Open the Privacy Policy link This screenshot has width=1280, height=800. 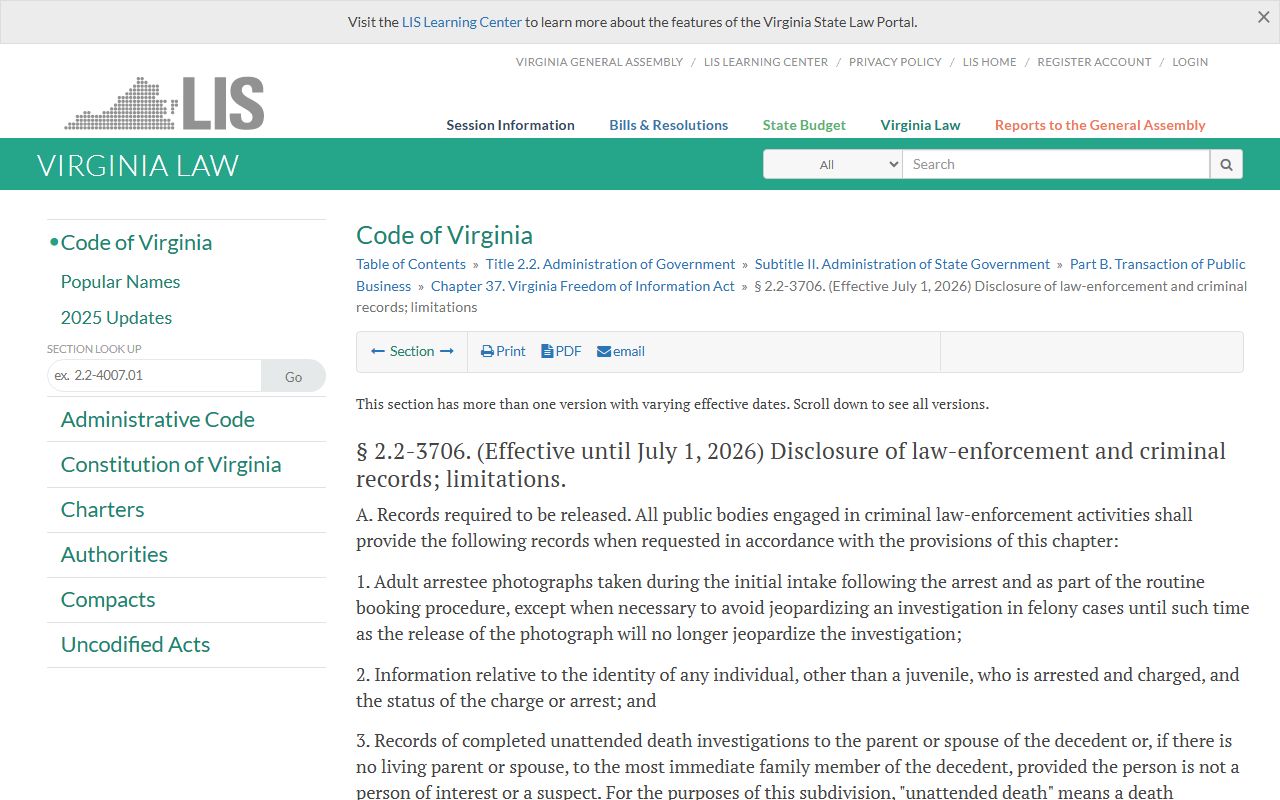tap(895, 62)
